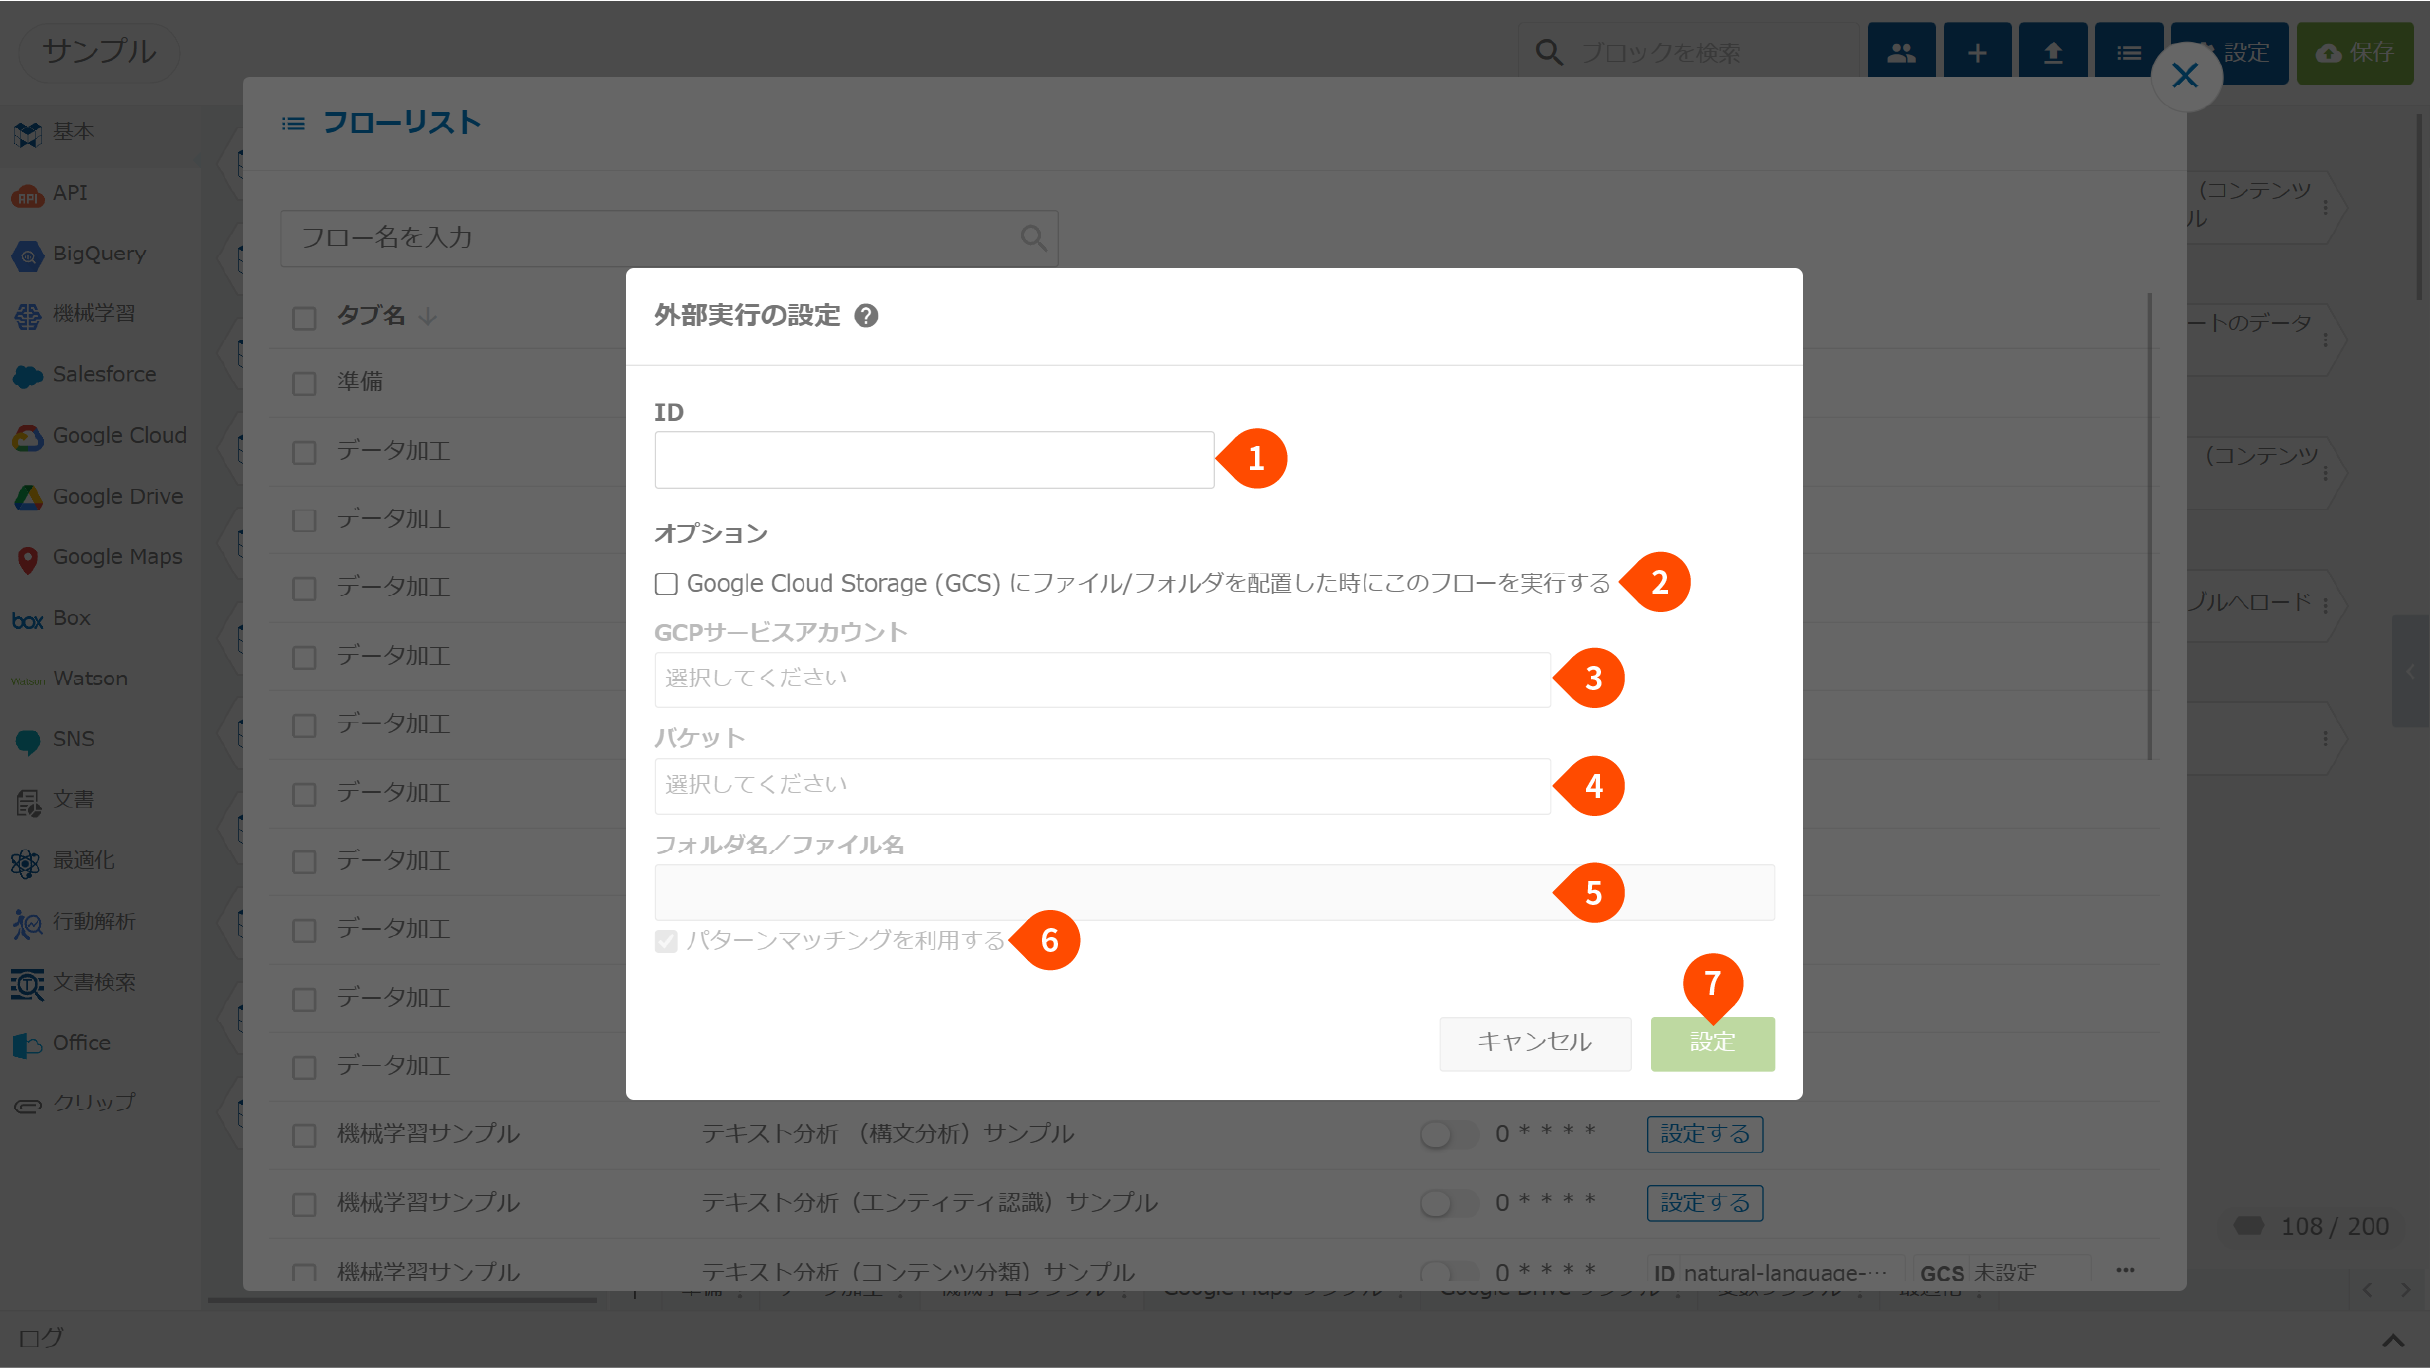The width and height of the screenshot is (2430, 1368).
Task: Toggle the パターンマッチングを利用する checkbox
Action: pos(666,941)
